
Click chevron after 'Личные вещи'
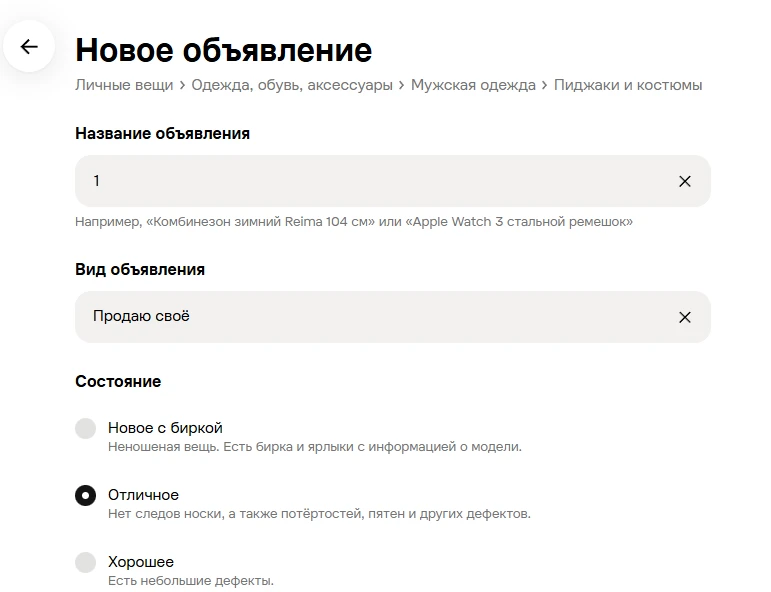click(x=182, y=86)
